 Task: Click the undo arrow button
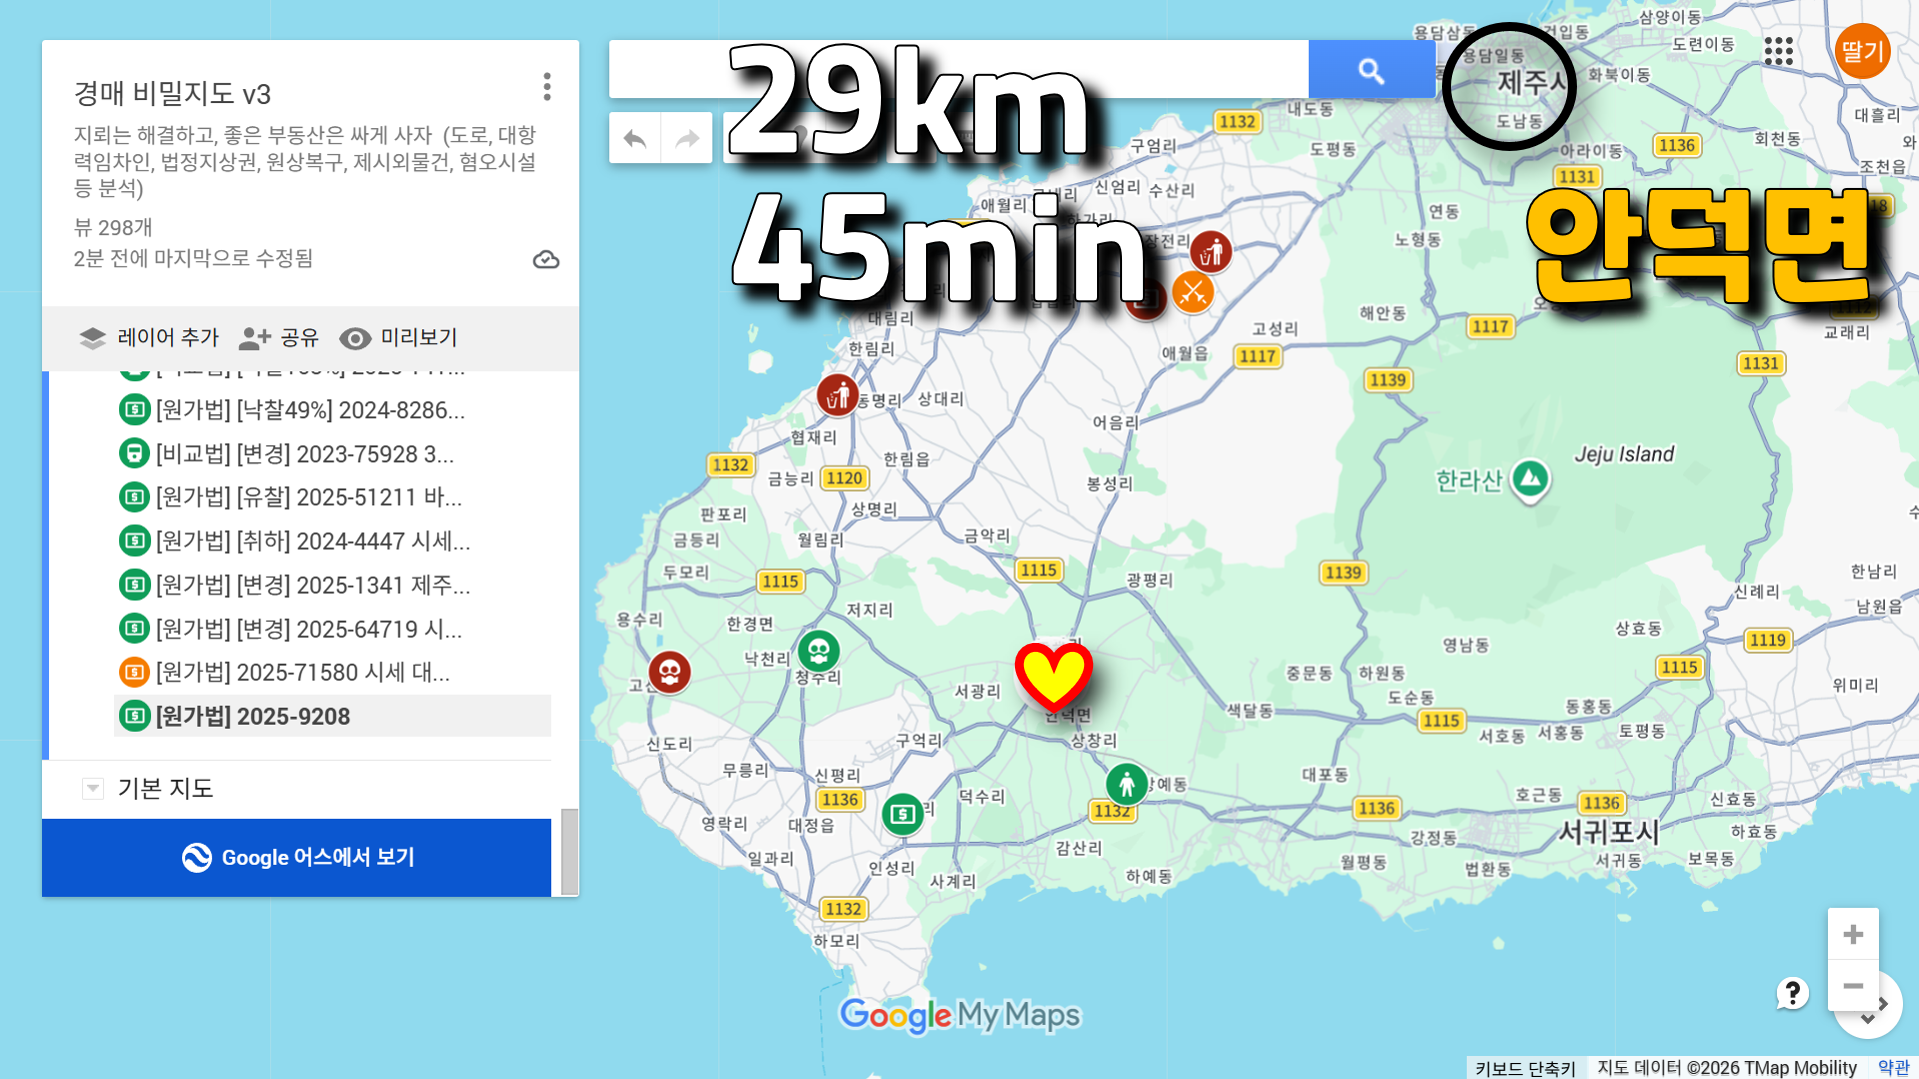635,138
